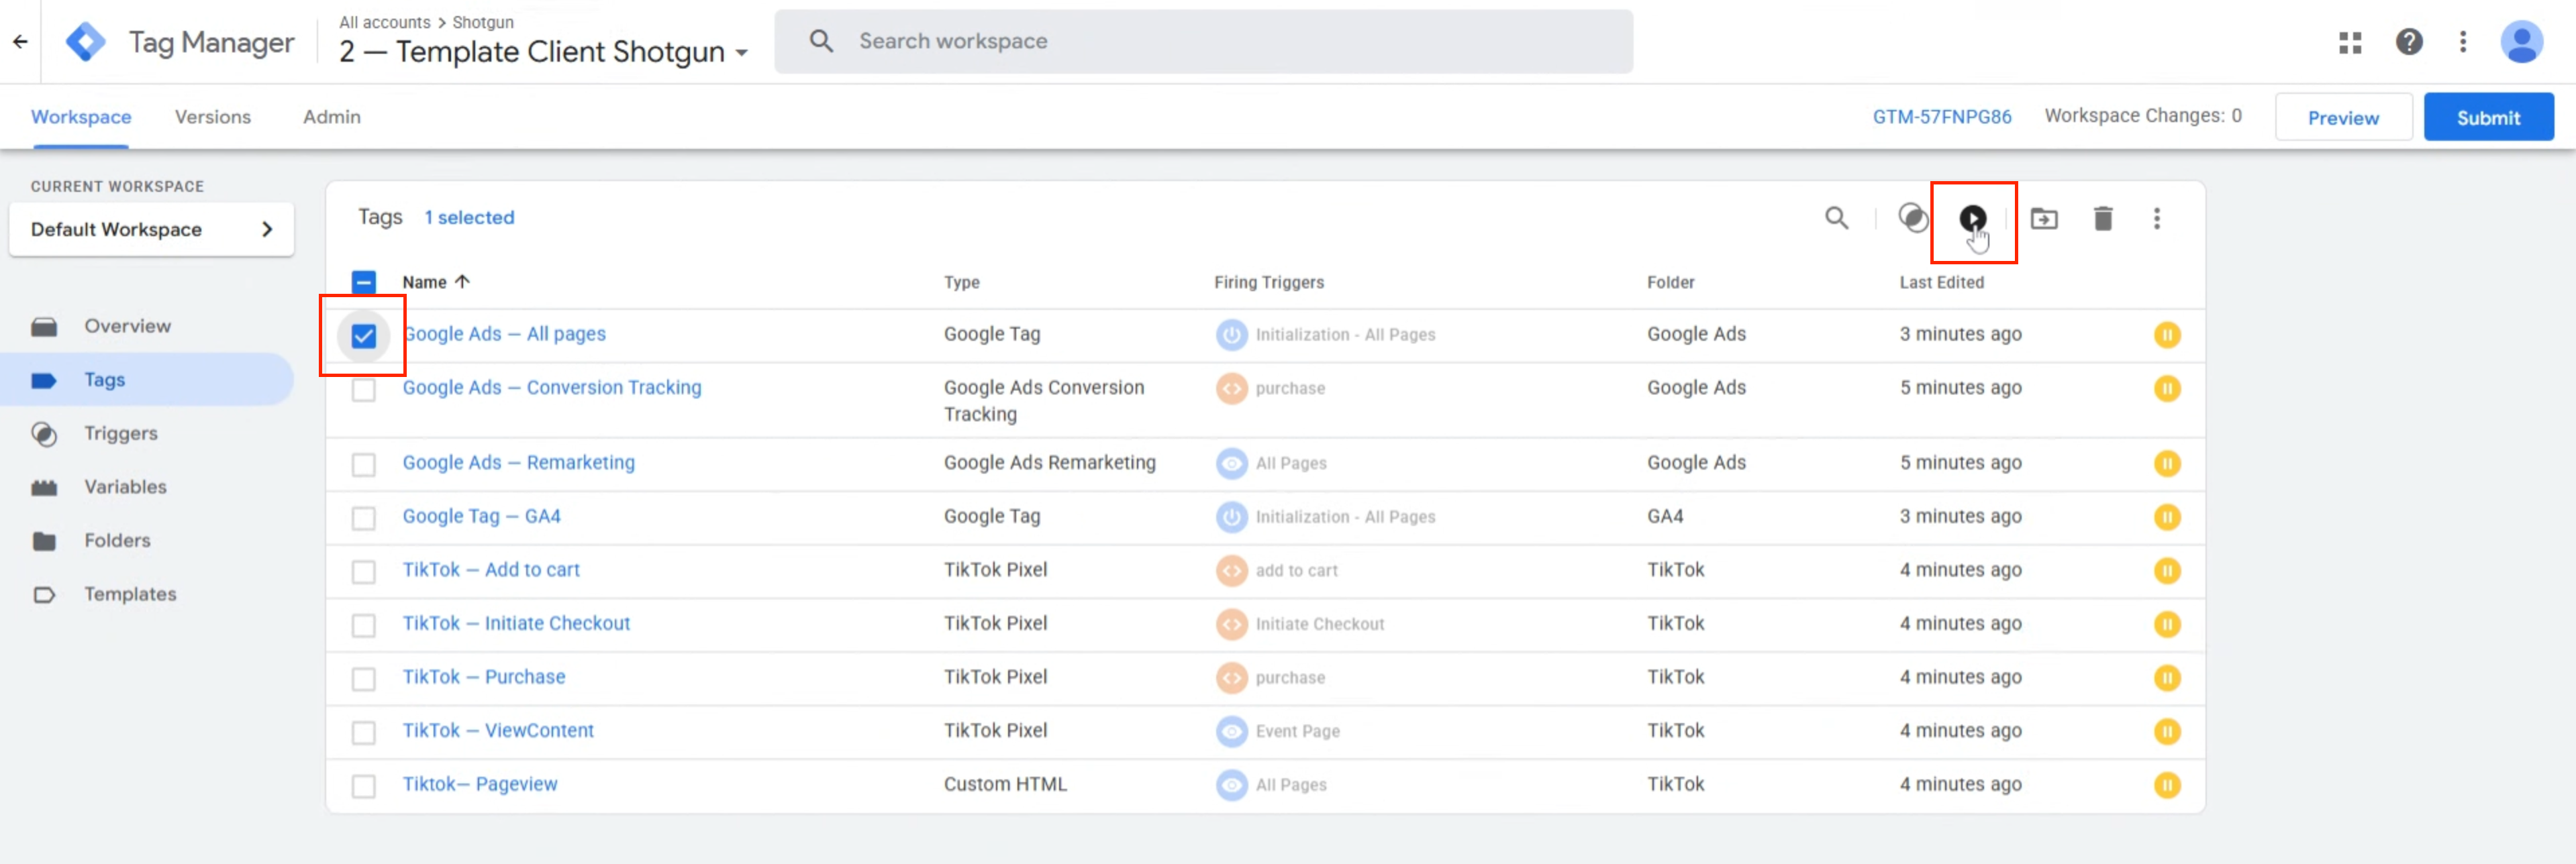
Task: Select Tags in sidebar
Action: point(147,380)
